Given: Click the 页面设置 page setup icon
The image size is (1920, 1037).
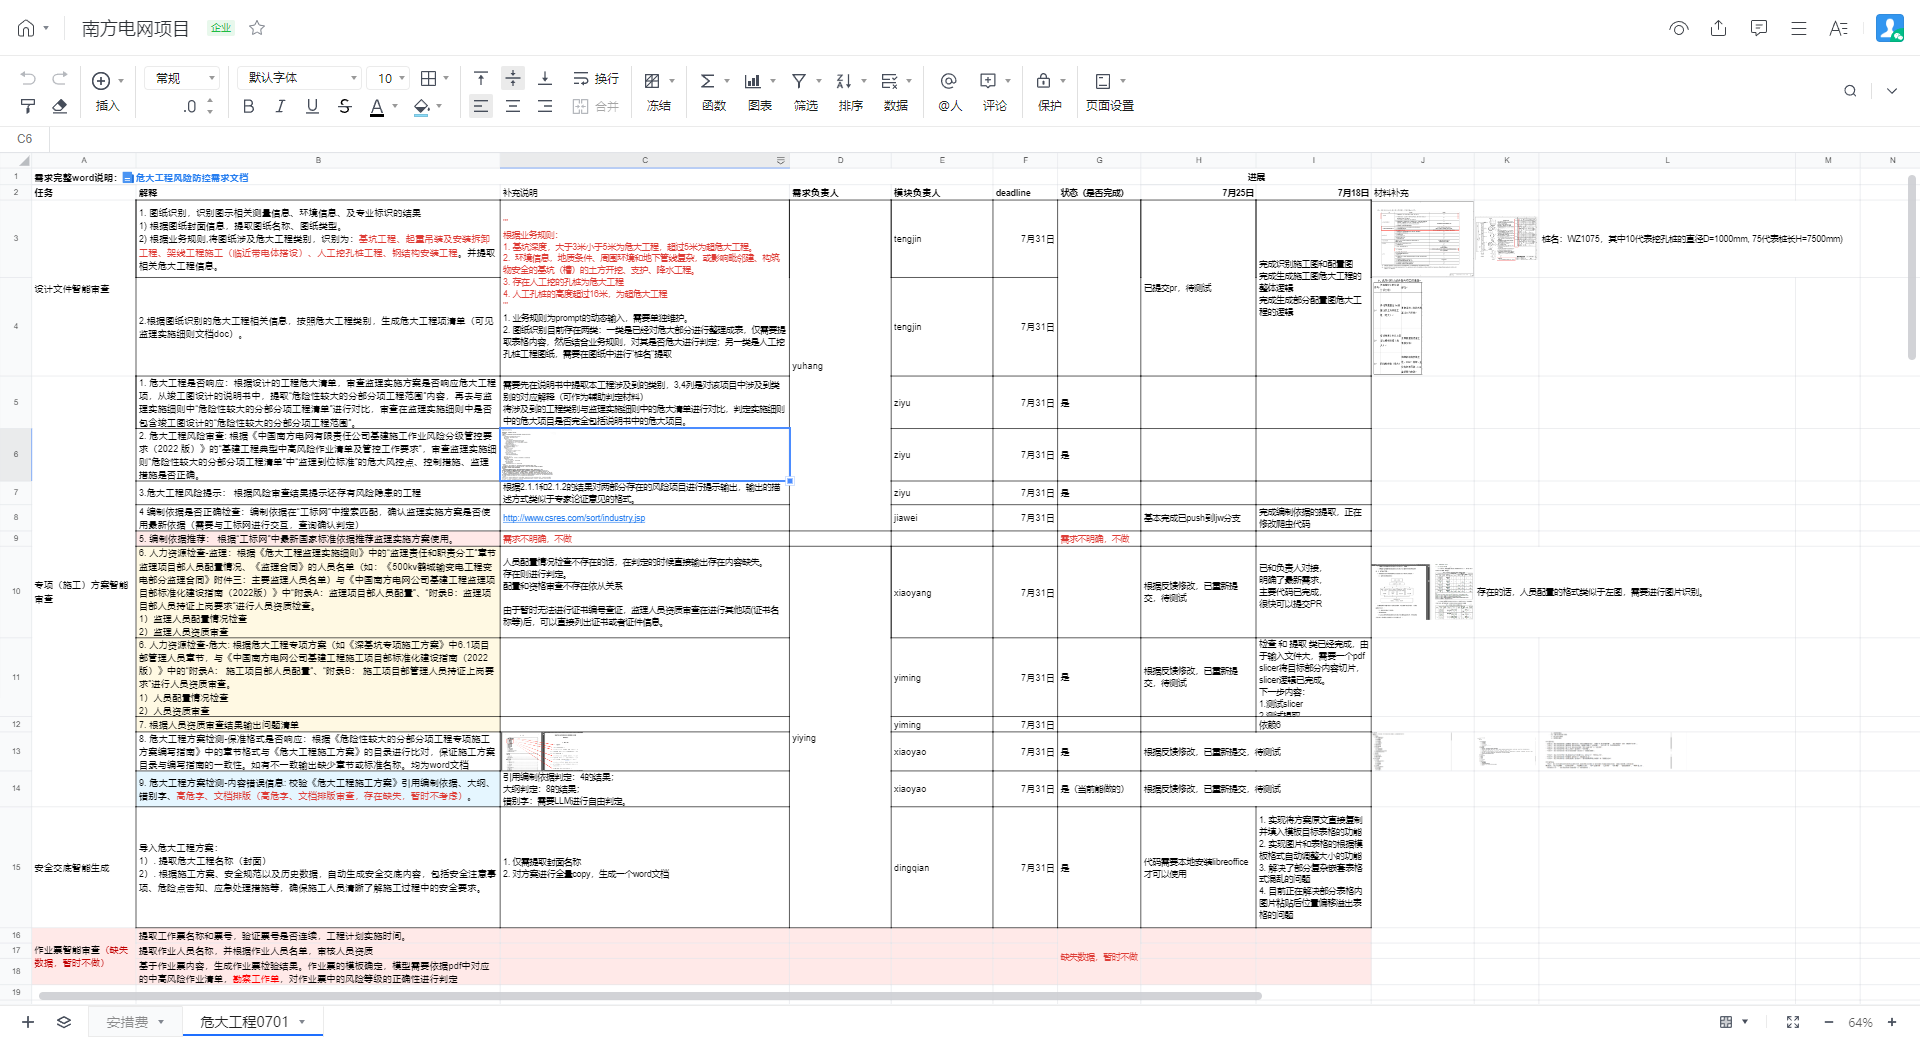Looking at the screenshot, I should pyautogui.click(x=1103, y=80).
